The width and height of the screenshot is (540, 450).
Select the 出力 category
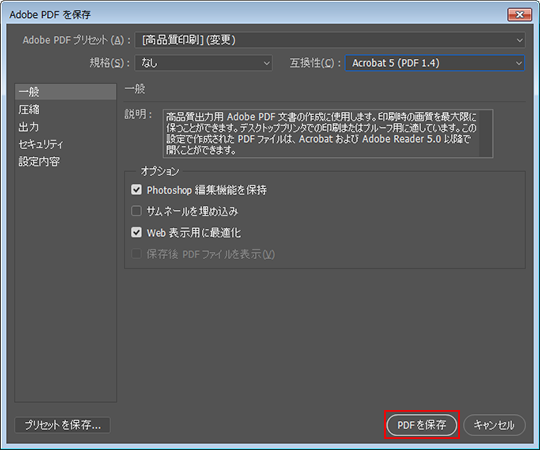tap(65, 127)
